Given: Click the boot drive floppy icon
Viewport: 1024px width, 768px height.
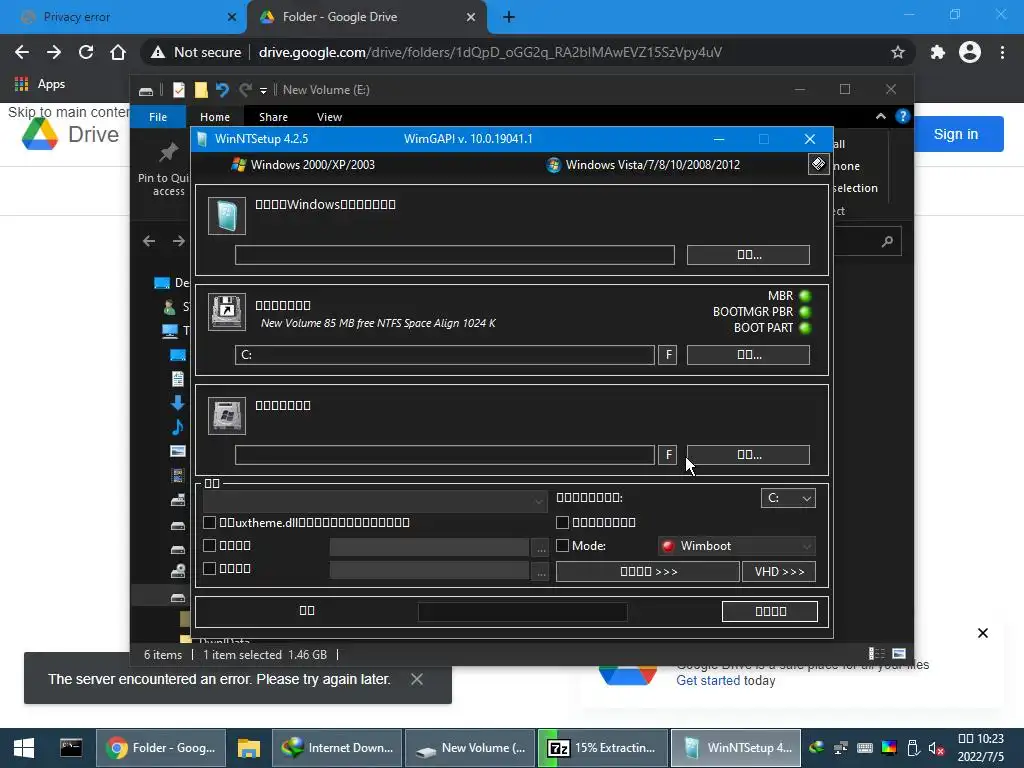Looking at the screenshot, I should (227, 312).
